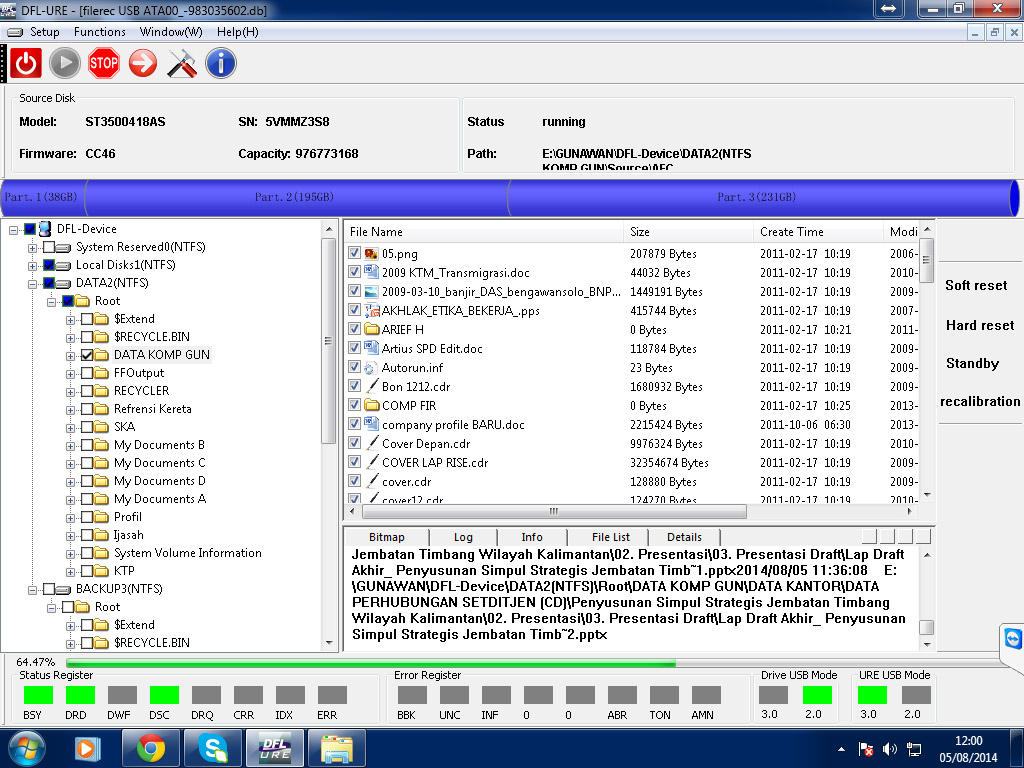This screenshot has height=768, width=1024.
Task: Expand the My Documents B folder
Action: coord(71,445)
